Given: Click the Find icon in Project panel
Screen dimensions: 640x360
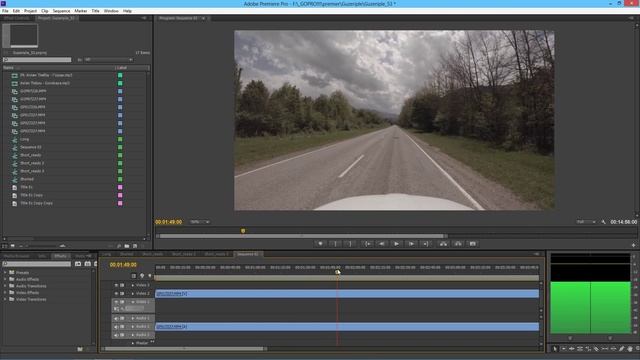Looking at the screenshot, I should 119,246.
